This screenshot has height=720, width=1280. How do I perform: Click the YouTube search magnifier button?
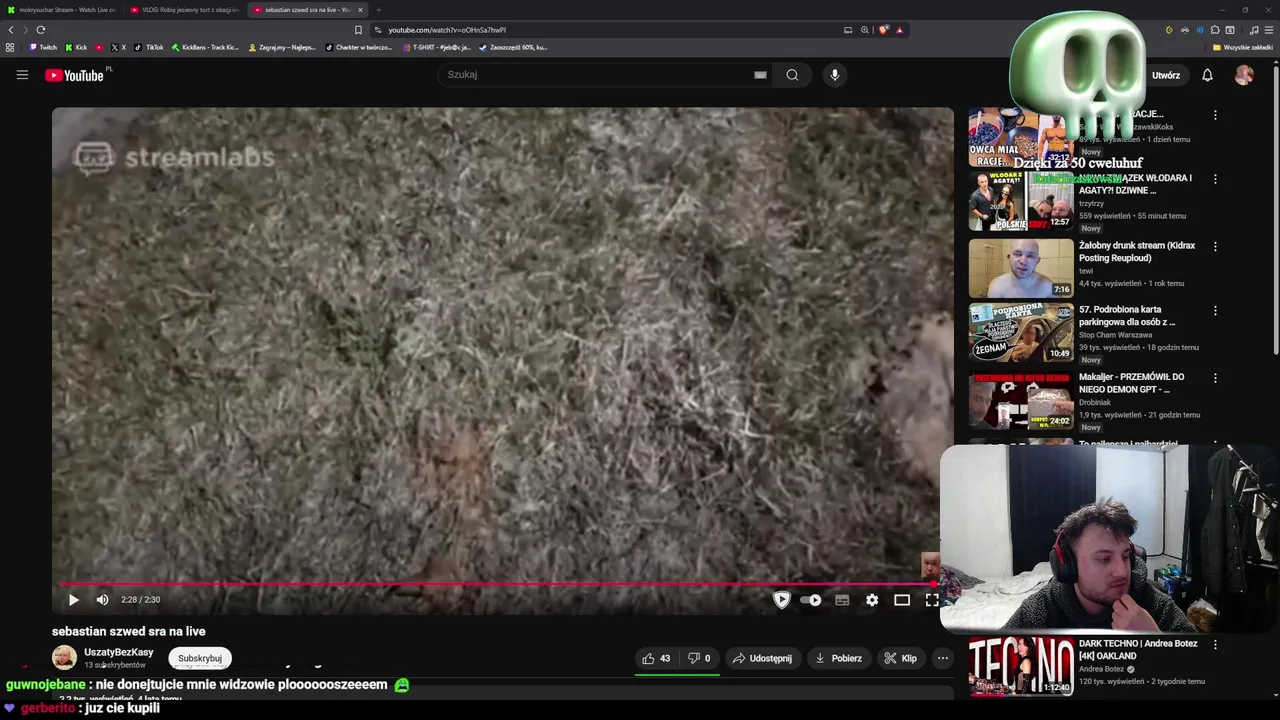tap(792, 75)
